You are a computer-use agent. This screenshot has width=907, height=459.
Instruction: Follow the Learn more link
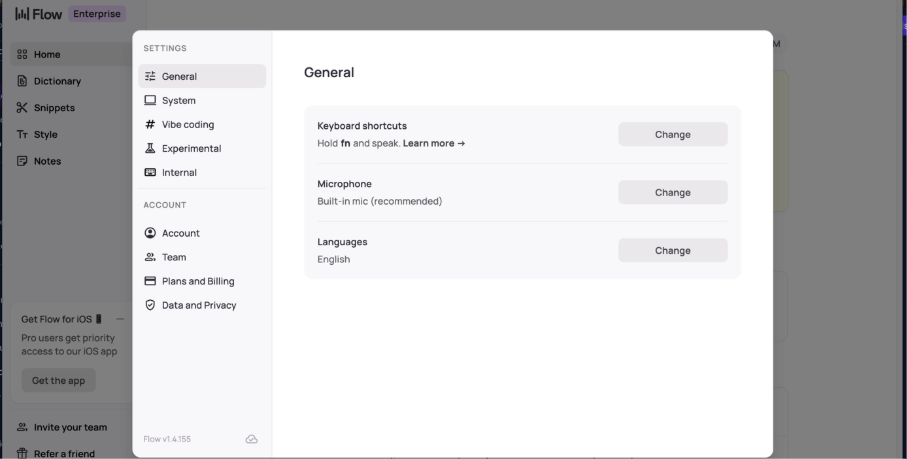tap(434, 143)
